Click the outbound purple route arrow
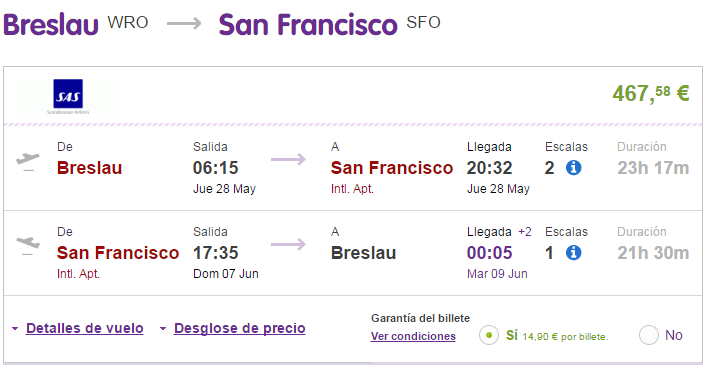 click(288, 159)
